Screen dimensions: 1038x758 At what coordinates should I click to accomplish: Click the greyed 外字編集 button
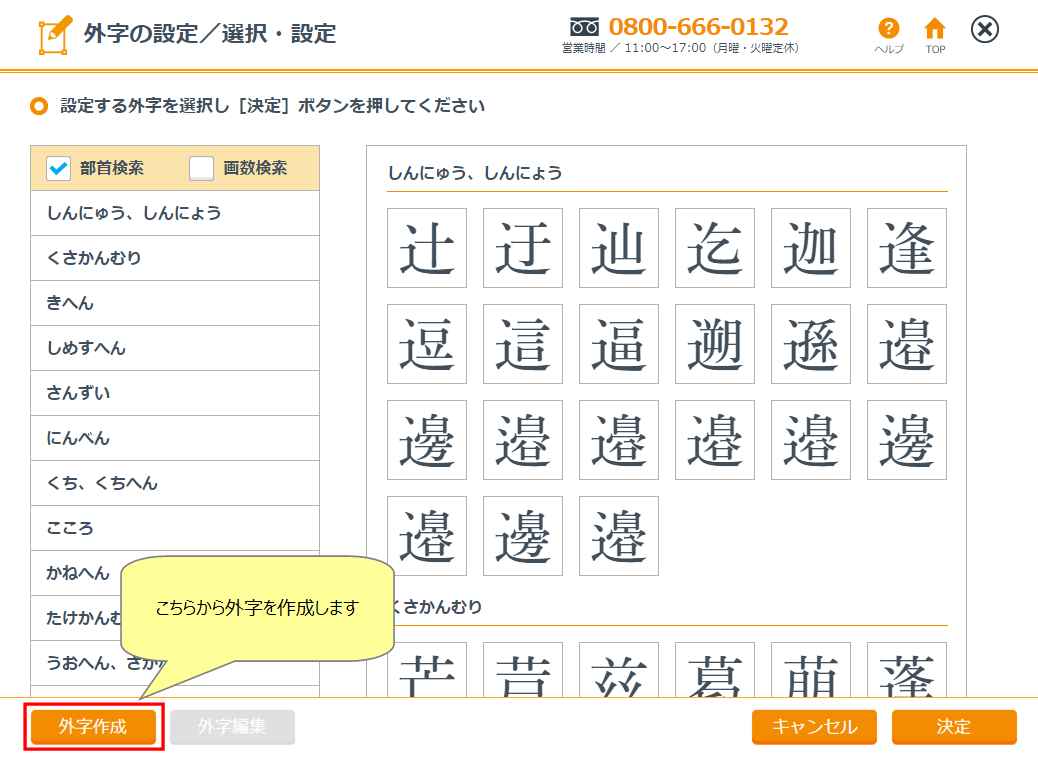232,727
